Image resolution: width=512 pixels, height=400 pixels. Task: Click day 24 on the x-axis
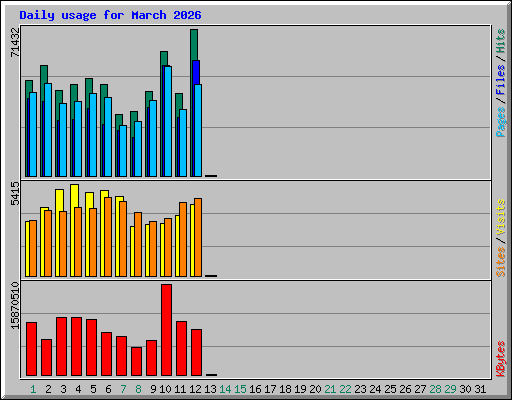point(375,389)
